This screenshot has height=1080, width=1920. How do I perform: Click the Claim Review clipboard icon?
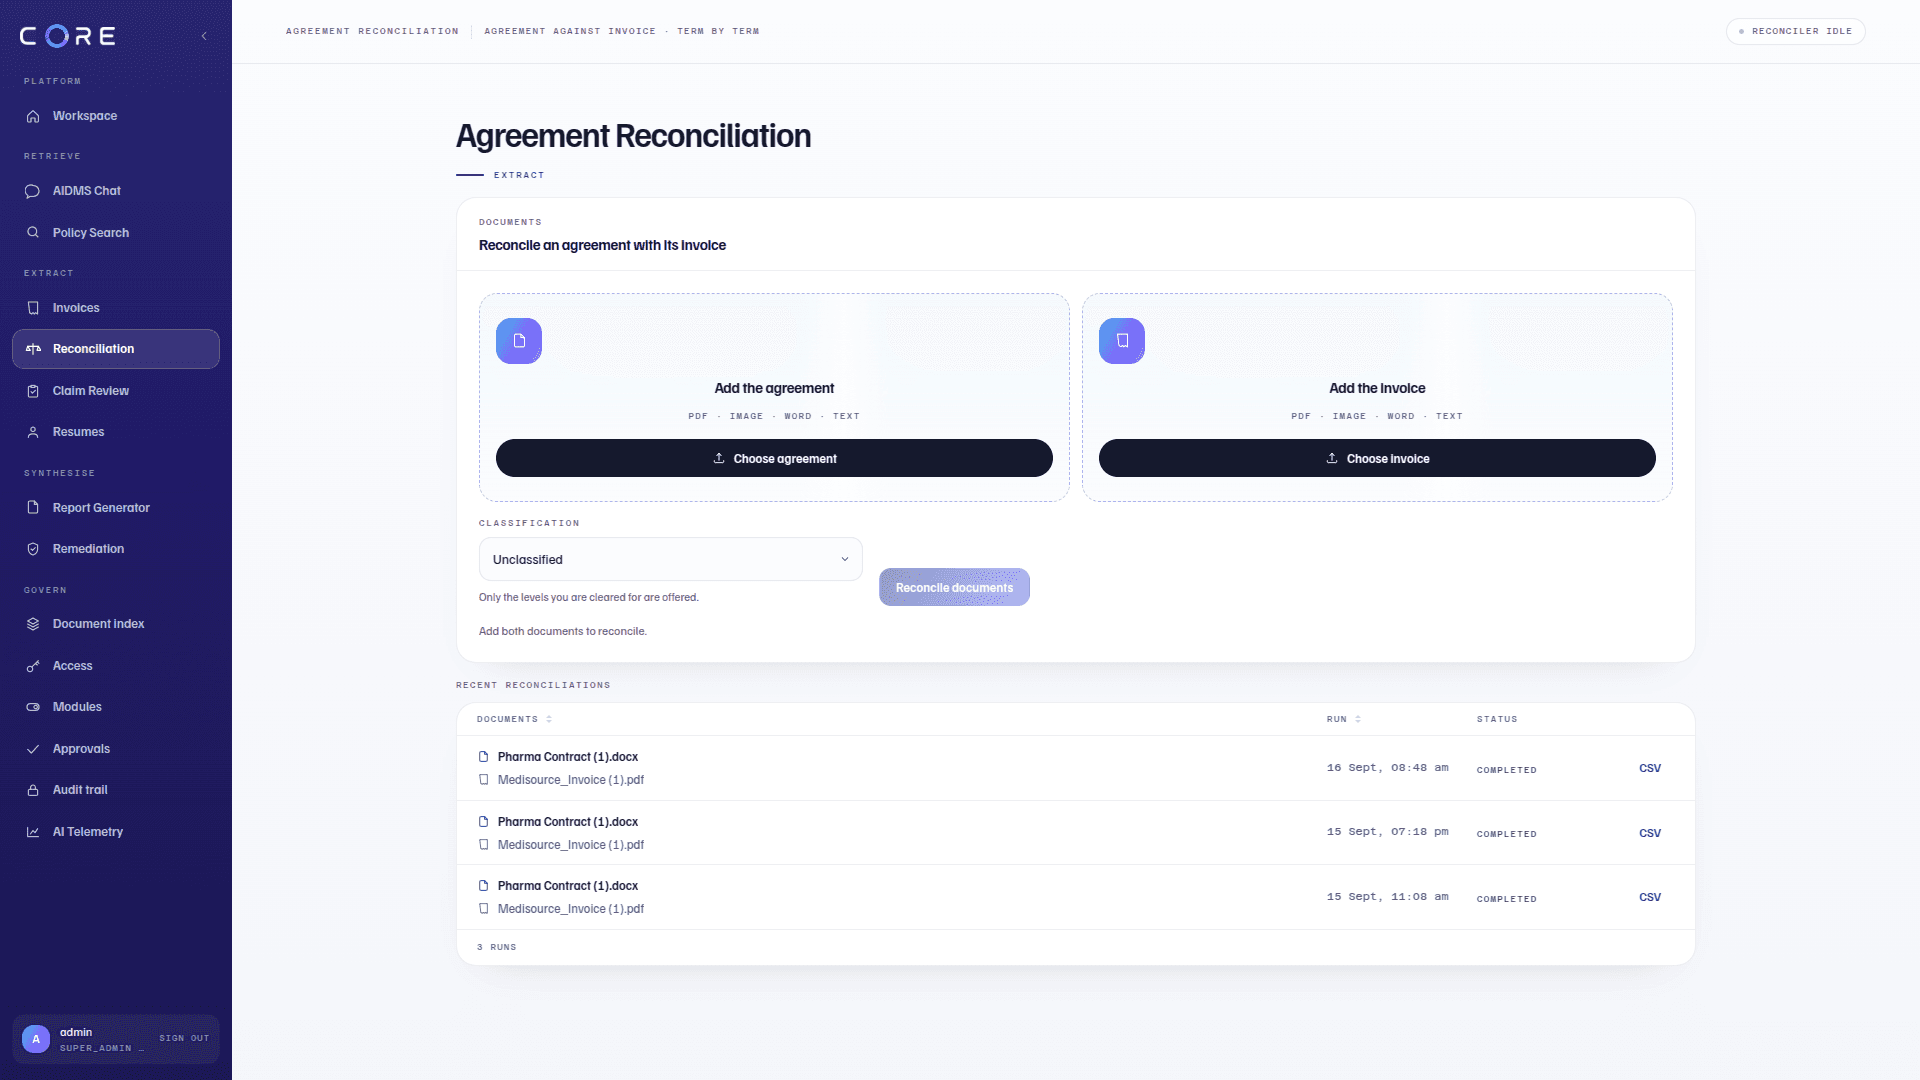click(x=33, y=391)
